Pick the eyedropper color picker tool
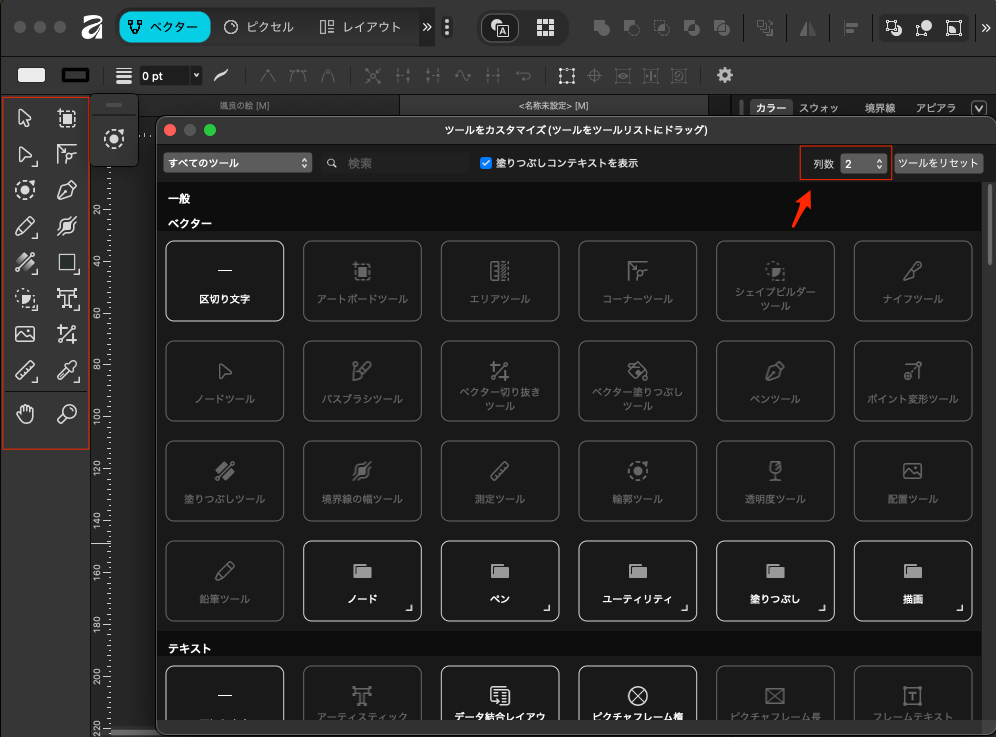Image resolution: width=996 pixels, height=737 pixels. pyautogui.click(x=67, y=372)
